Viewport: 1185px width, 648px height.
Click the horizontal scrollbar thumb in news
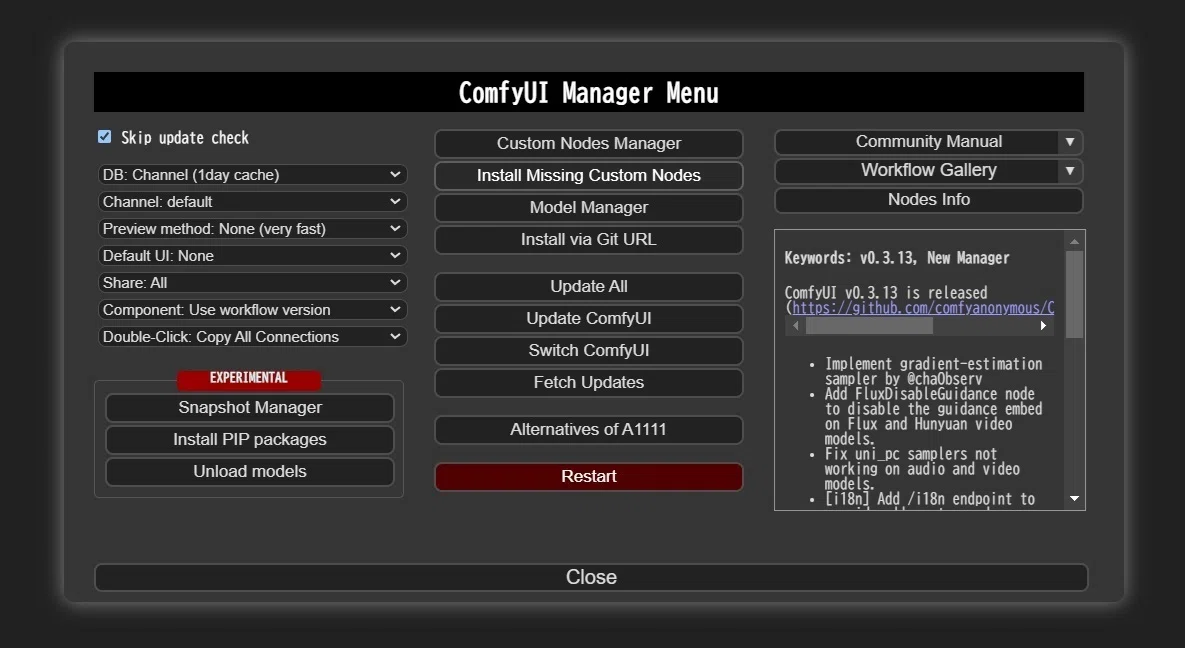(x=869, y=326)
